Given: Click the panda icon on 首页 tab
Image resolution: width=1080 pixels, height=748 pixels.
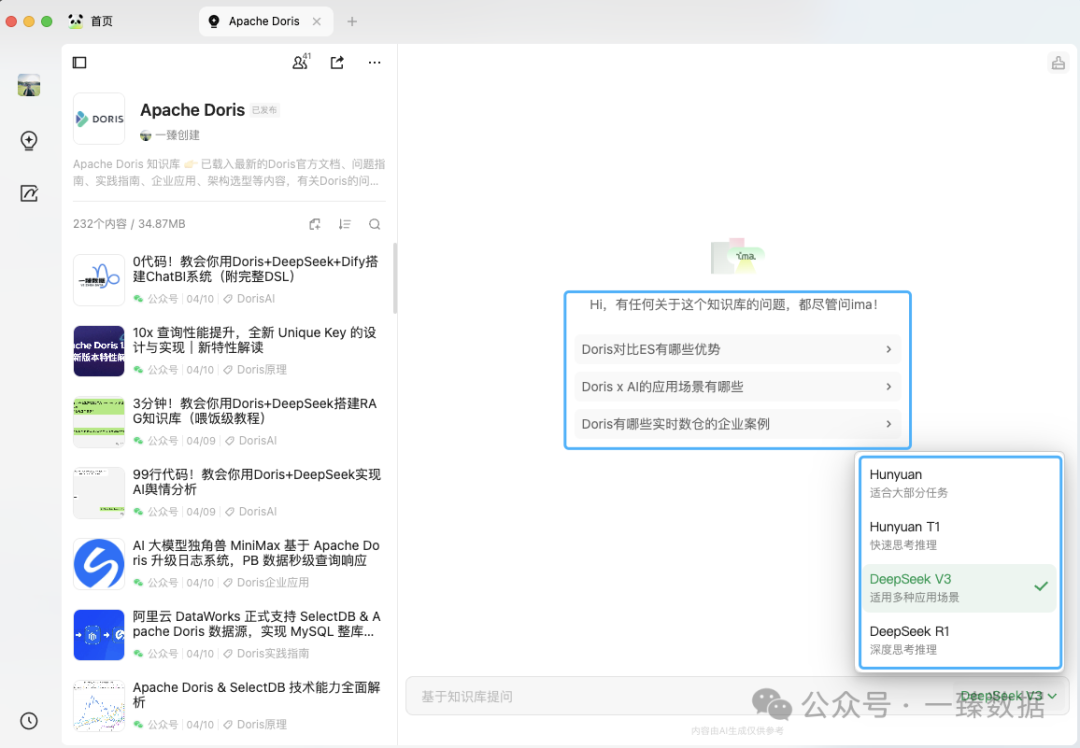Looking at the screenshot, I should 76,21.
